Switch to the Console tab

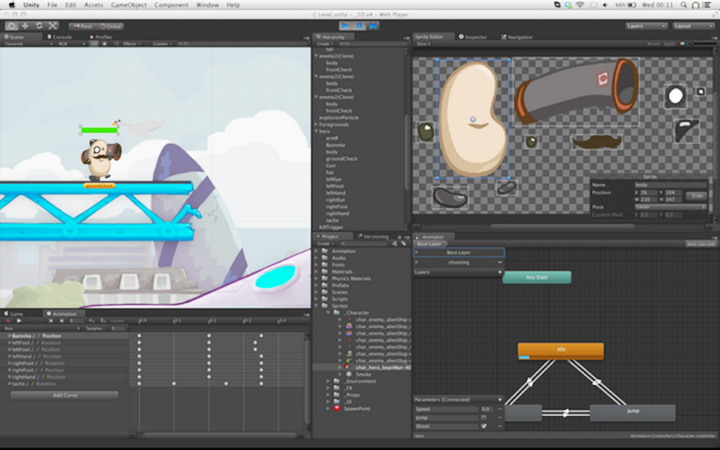(x=60, y=37)
